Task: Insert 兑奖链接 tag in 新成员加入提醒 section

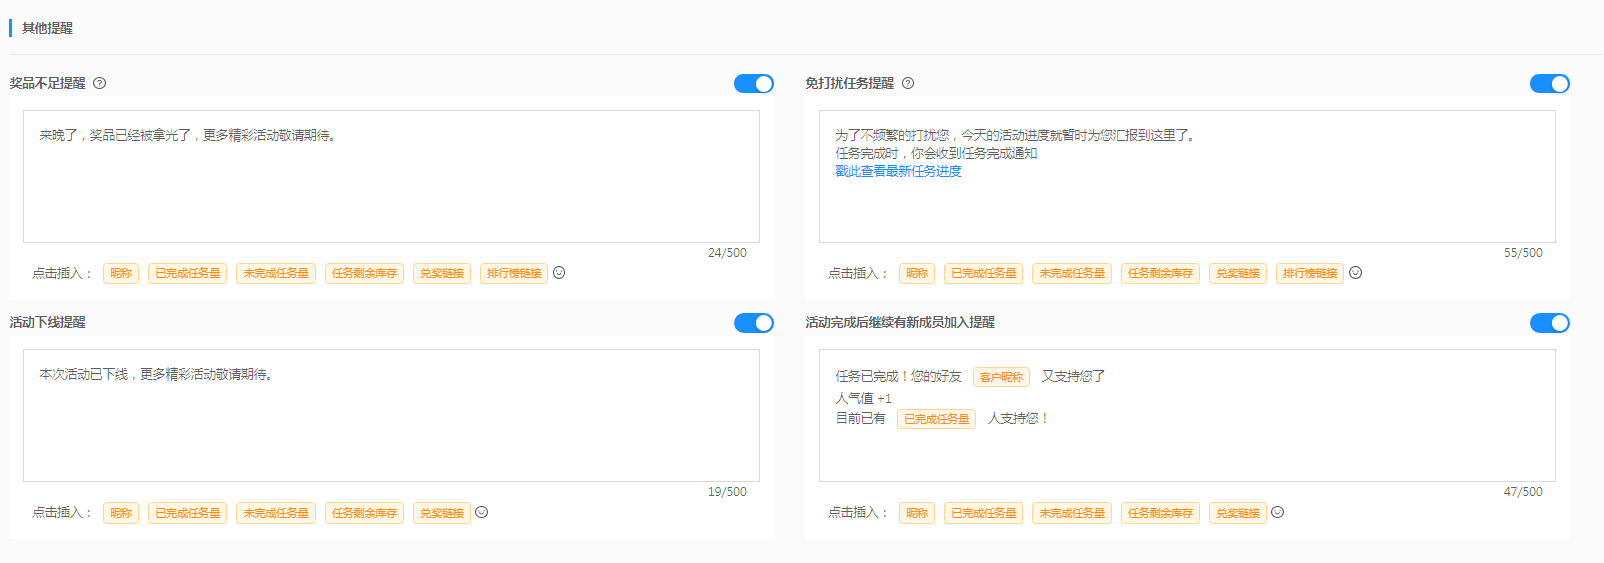Action: coord(1238,513)
